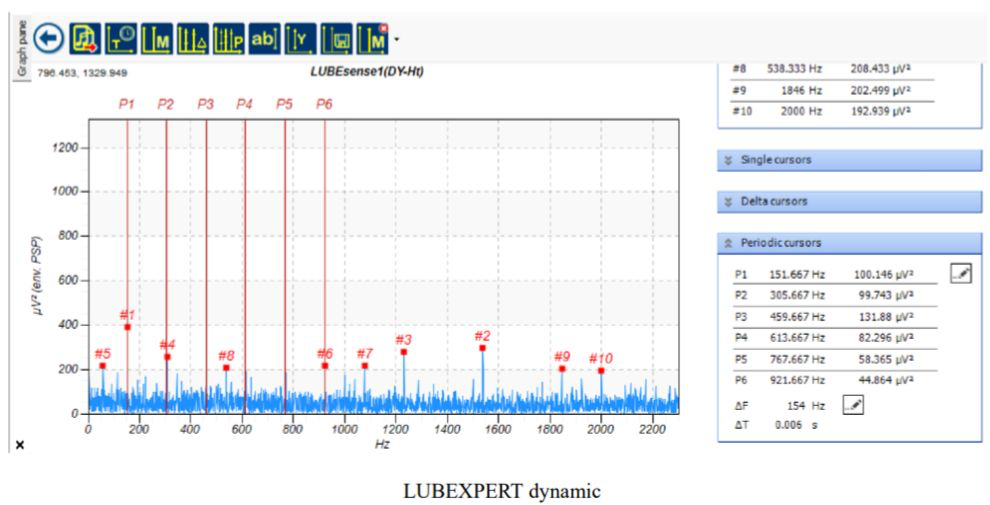Click the µV² (env. PSP) y-axis label
990x505 pixels.
pyautogui.click(x=37, y=276)
